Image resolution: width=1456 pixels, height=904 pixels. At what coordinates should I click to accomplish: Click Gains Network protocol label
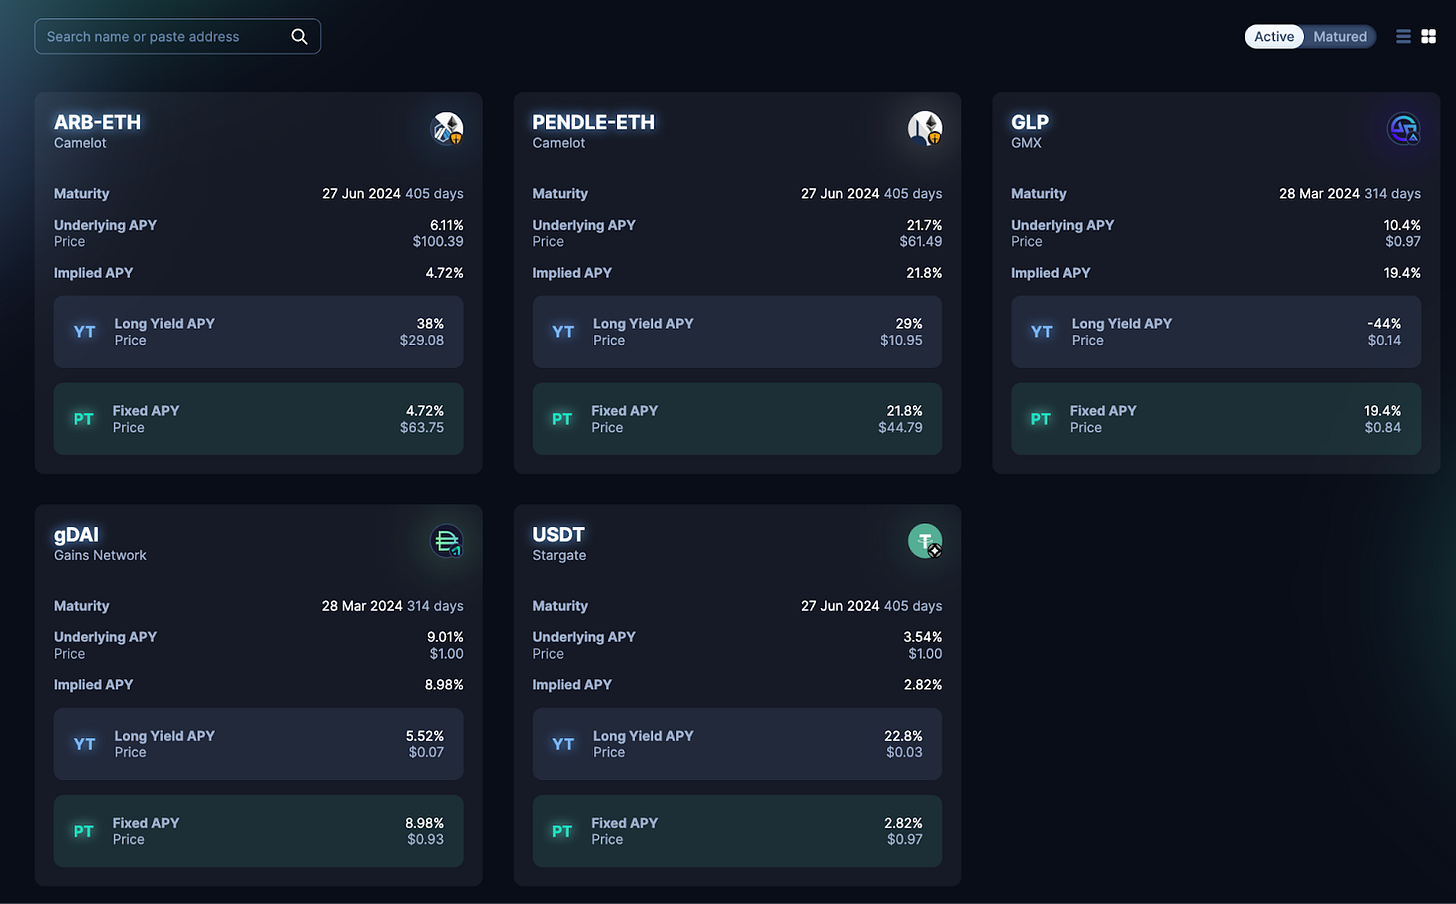click(x=100, y=556)
